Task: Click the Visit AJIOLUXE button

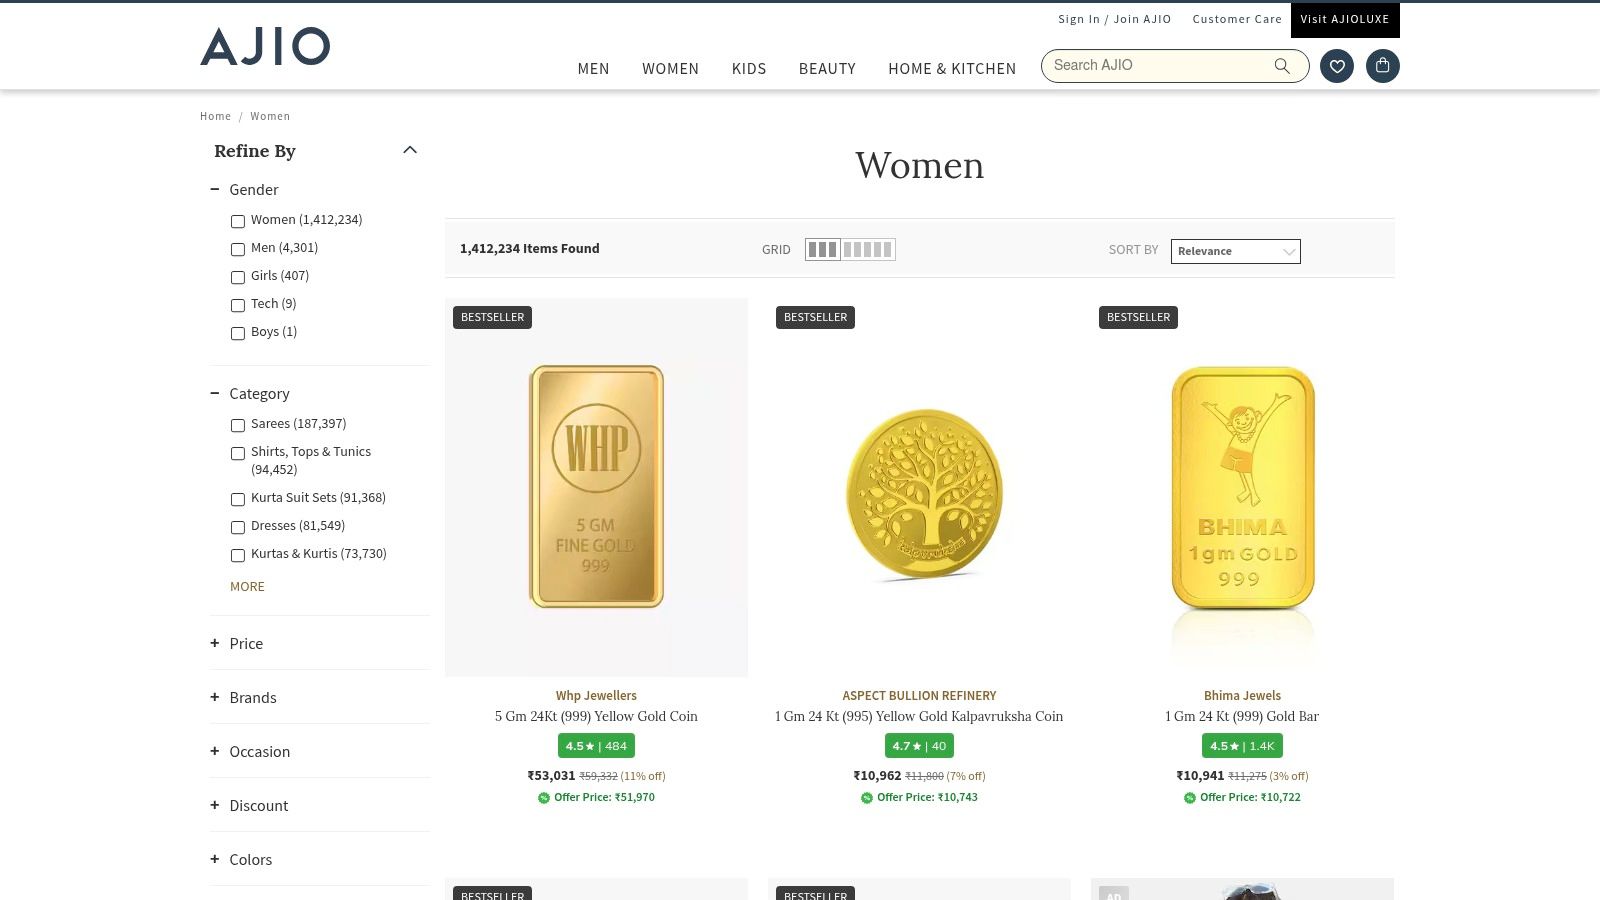Action: 1345,20
